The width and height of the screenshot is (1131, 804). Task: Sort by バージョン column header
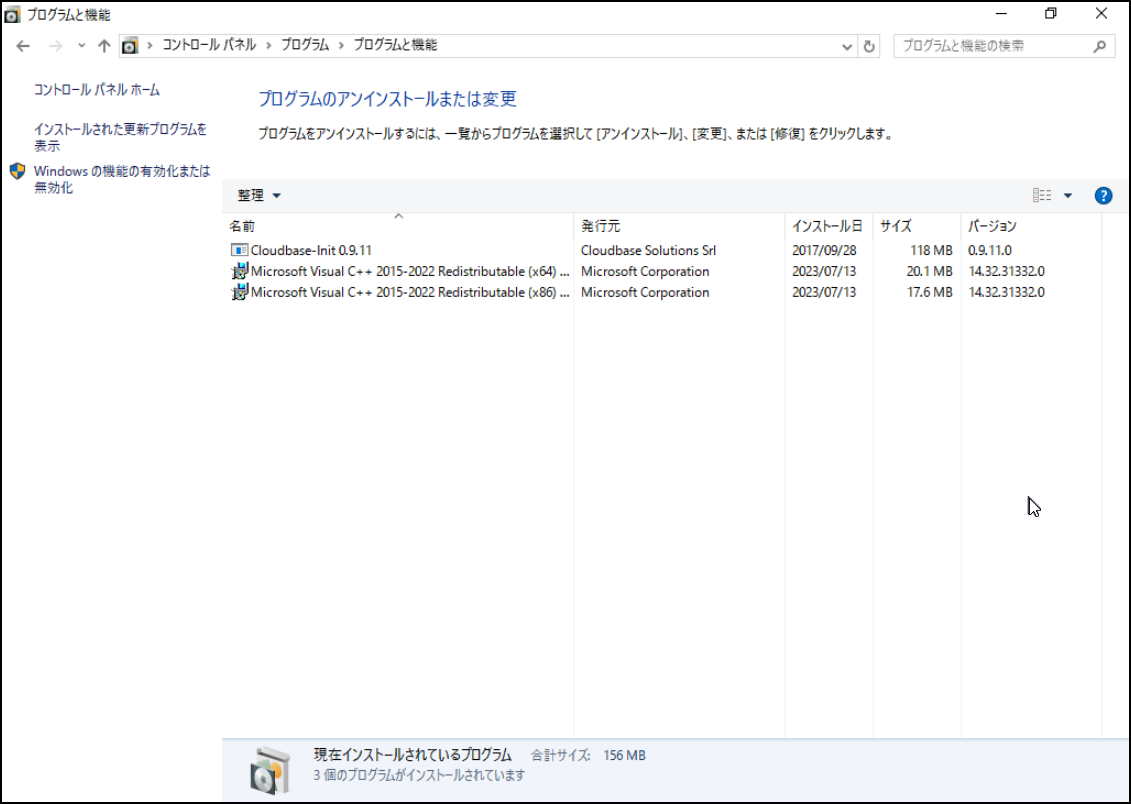click(x=1031, y=226)
